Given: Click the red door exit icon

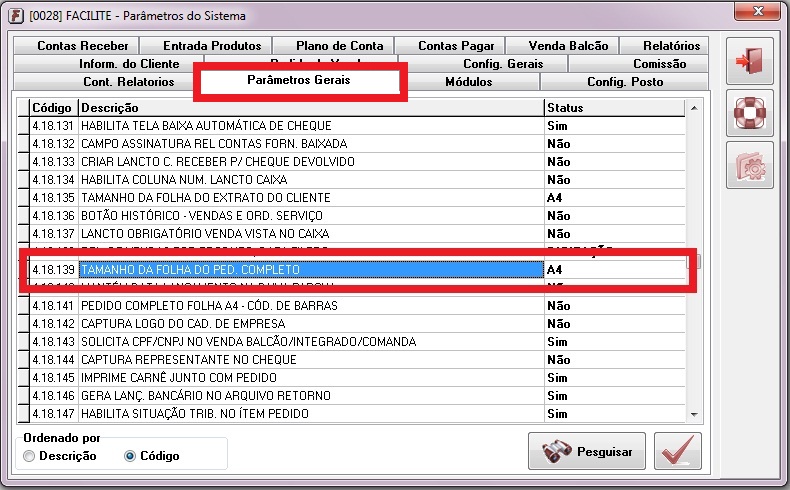Looking at the screenshot, I should 750,60.
